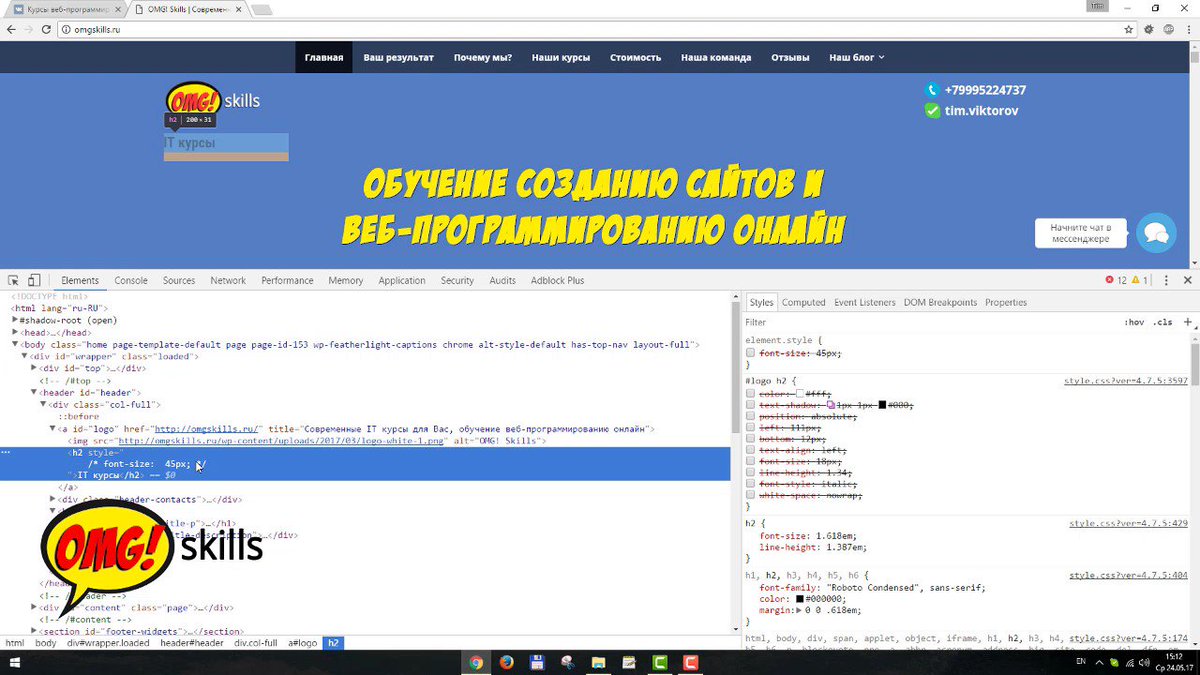Expand the #shadow-root (open) node
Screen dimensions: 1200x675
[x=15, y=320]
